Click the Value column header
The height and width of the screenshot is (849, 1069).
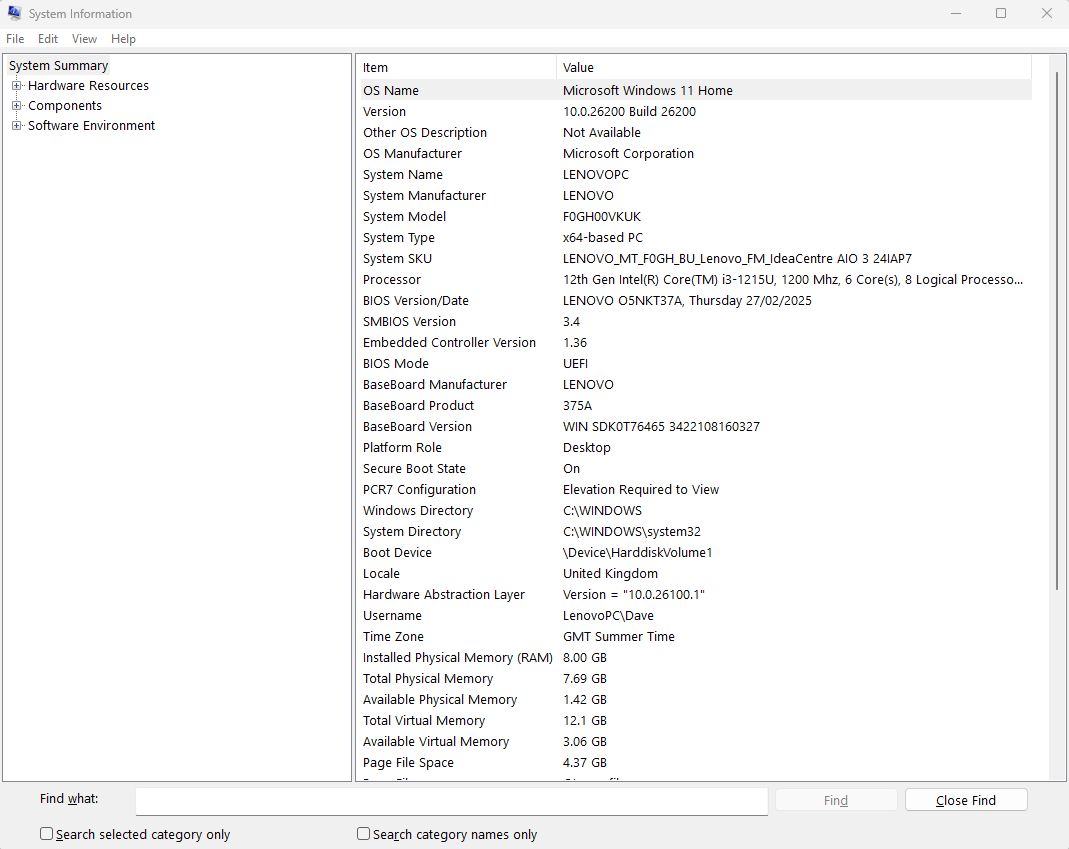(x=794, y=68)
